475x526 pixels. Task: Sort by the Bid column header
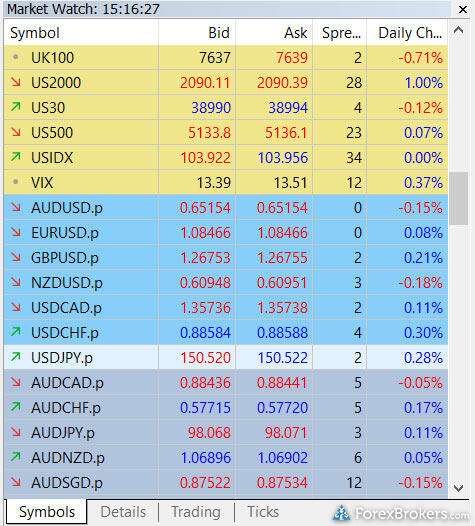pyautogui.click(x=197, y=33)
